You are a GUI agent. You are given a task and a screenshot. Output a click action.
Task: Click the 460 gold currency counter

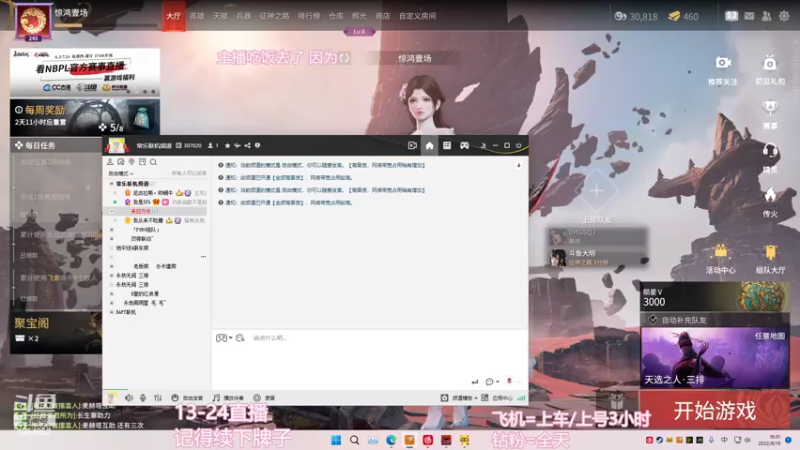683,16
